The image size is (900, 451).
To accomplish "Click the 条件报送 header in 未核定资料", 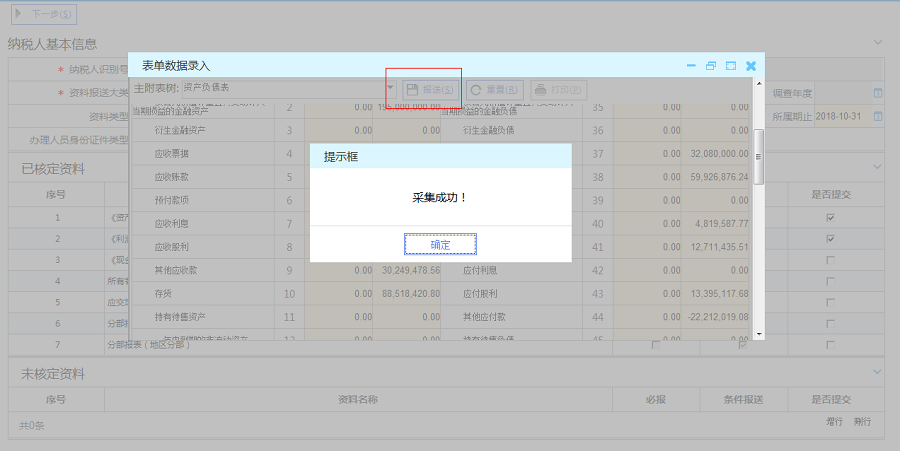I will coord(743,399).
